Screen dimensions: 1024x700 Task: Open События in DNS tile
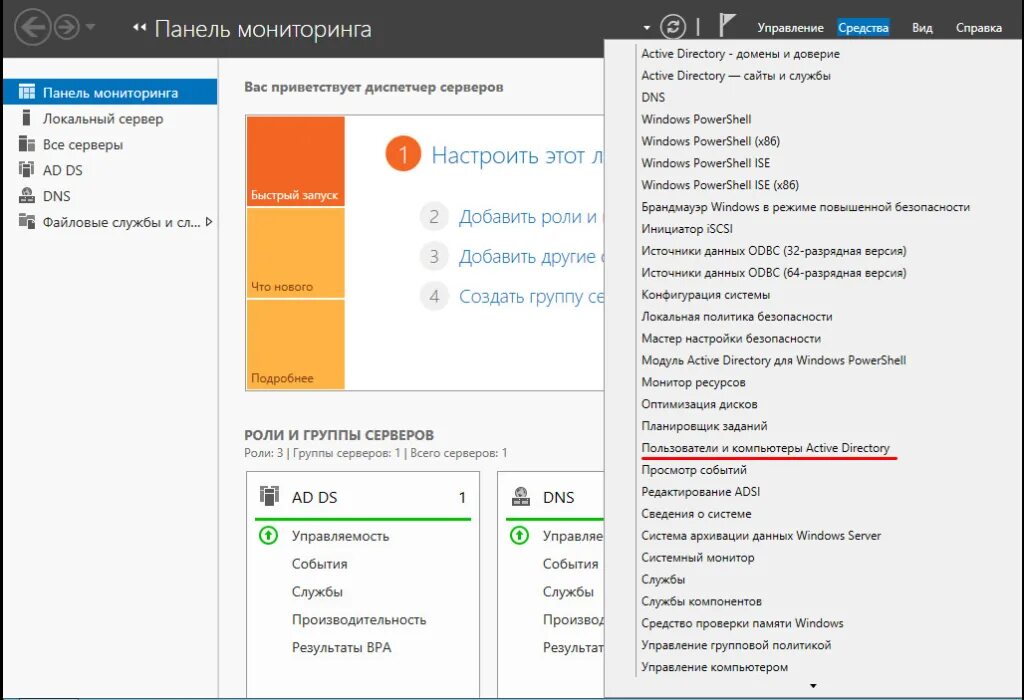[x=570, y=564]
